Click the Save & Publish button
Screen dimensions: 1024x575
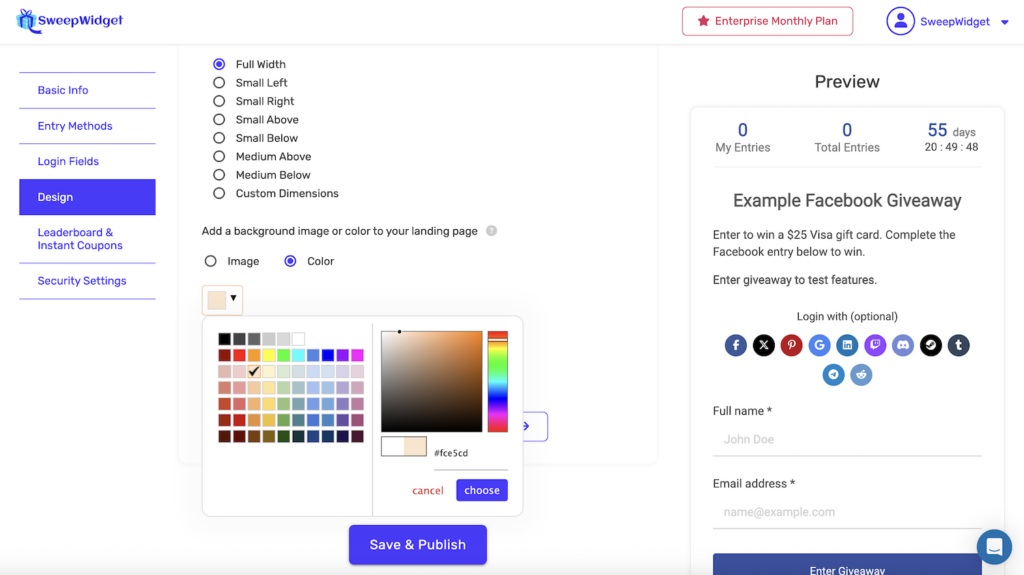pos(417,545)
